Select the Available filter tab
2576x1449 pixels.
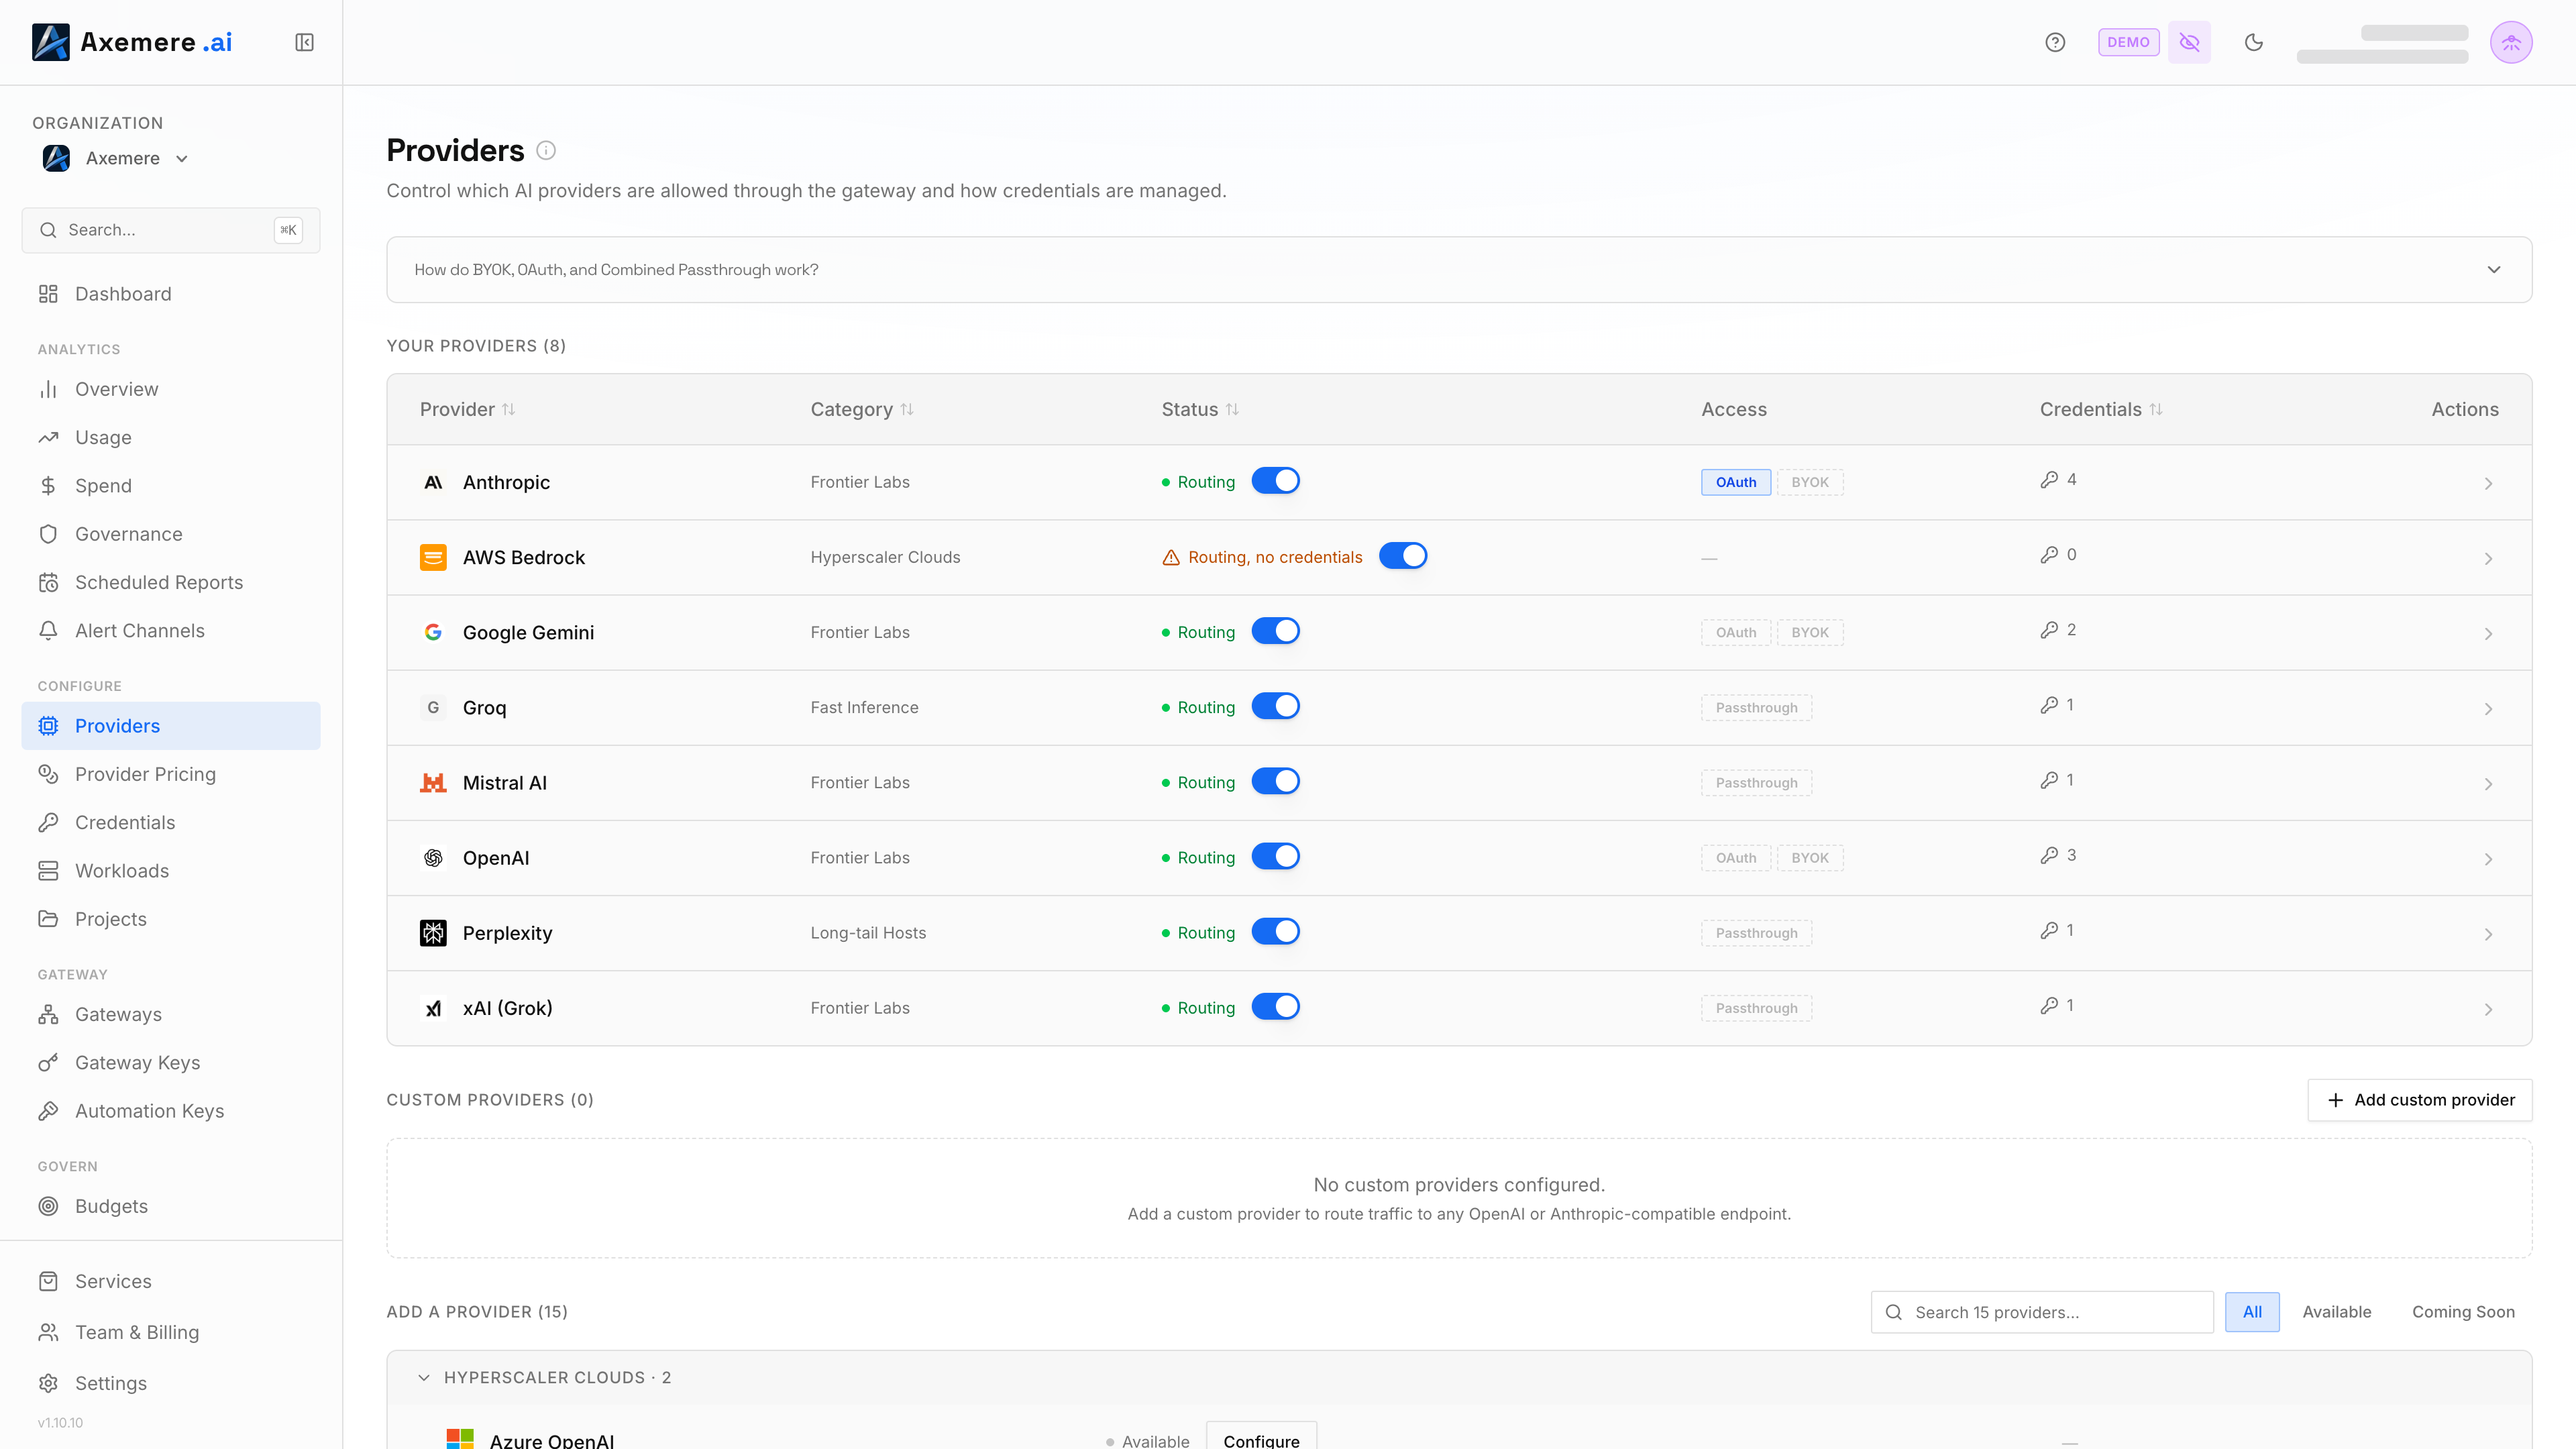tap(2337, 1312)
